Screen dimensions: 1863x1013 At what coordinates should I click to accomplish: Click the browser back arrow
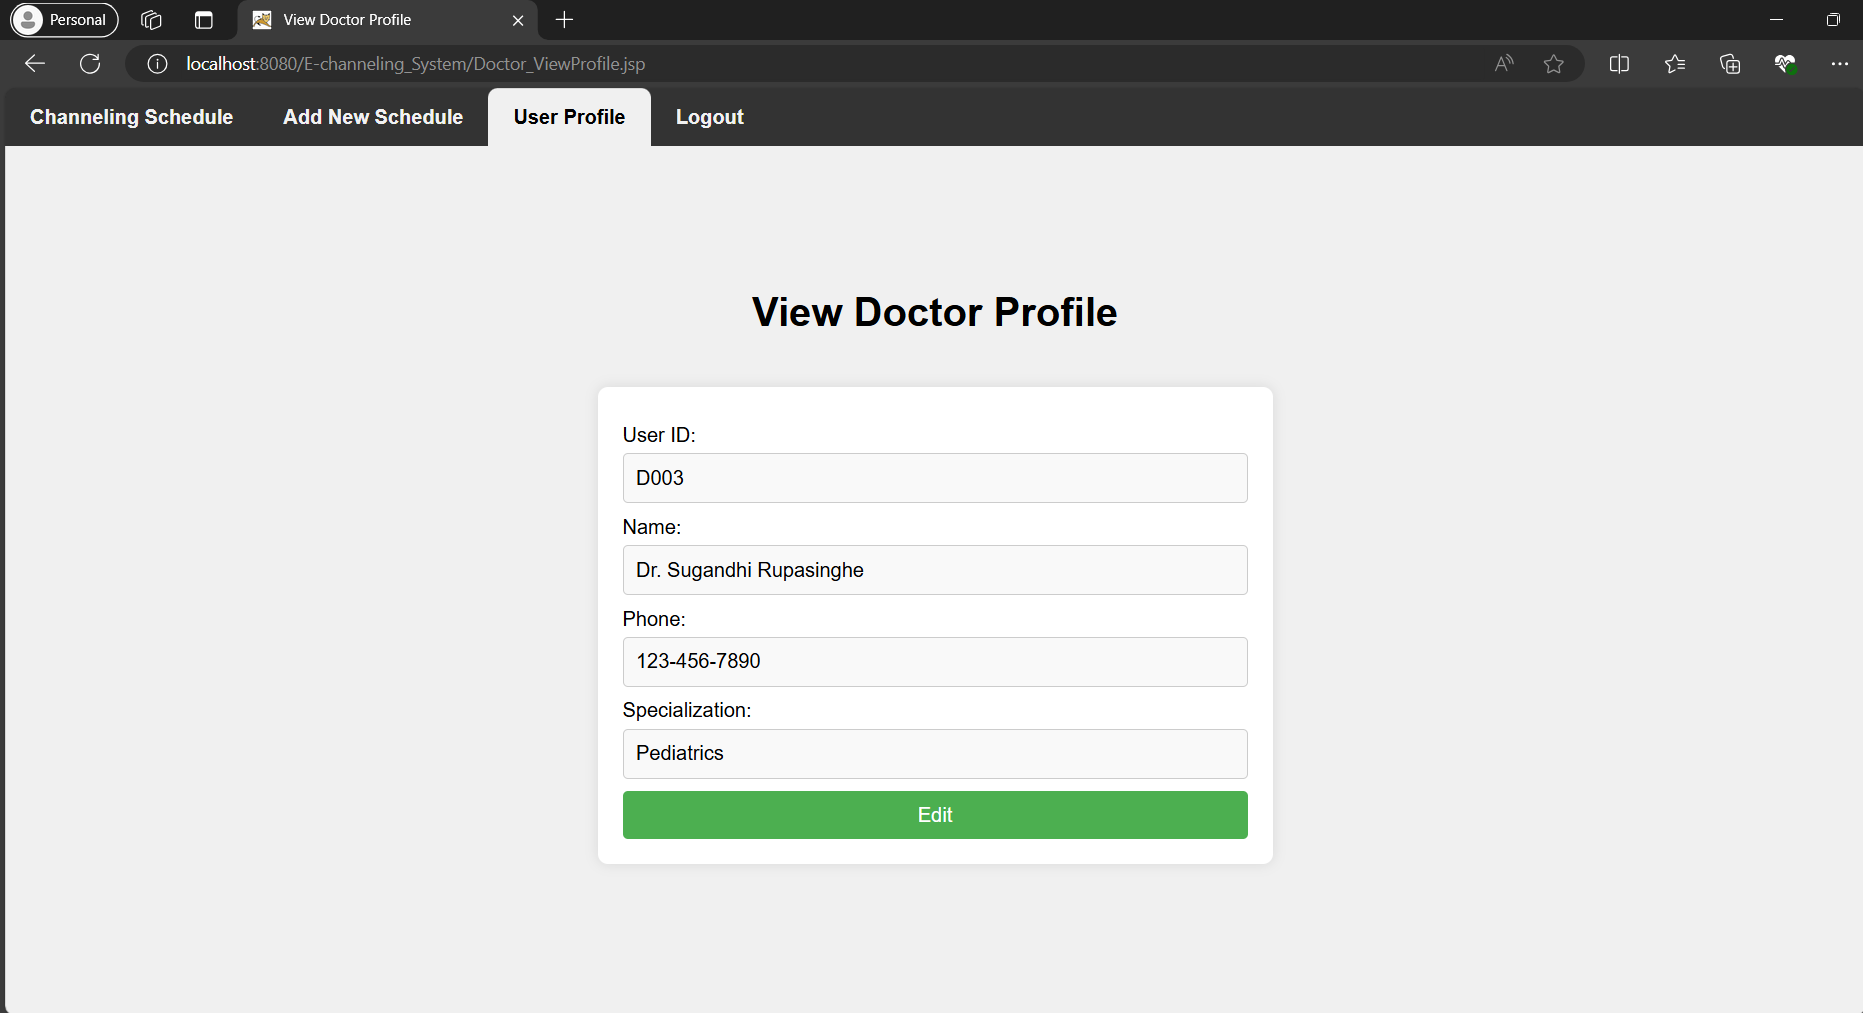pos(35,64)
